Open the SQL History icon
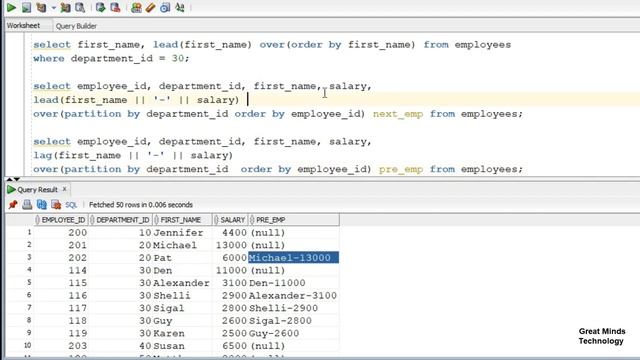 tap(165, 7)
